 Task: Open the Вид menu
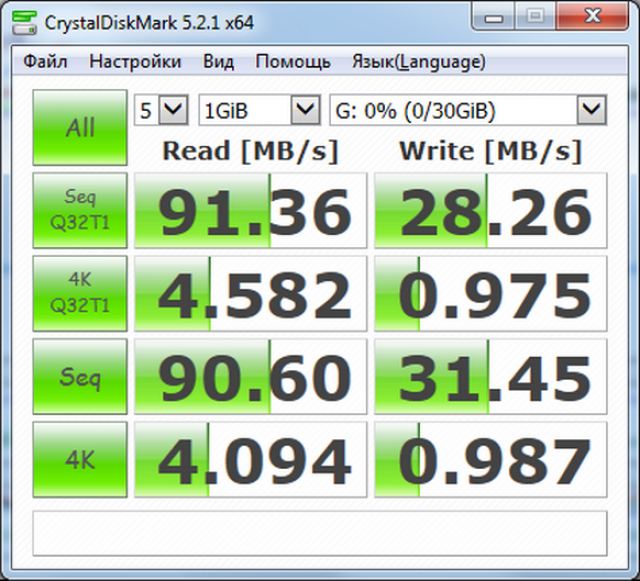tap(218, 62)
